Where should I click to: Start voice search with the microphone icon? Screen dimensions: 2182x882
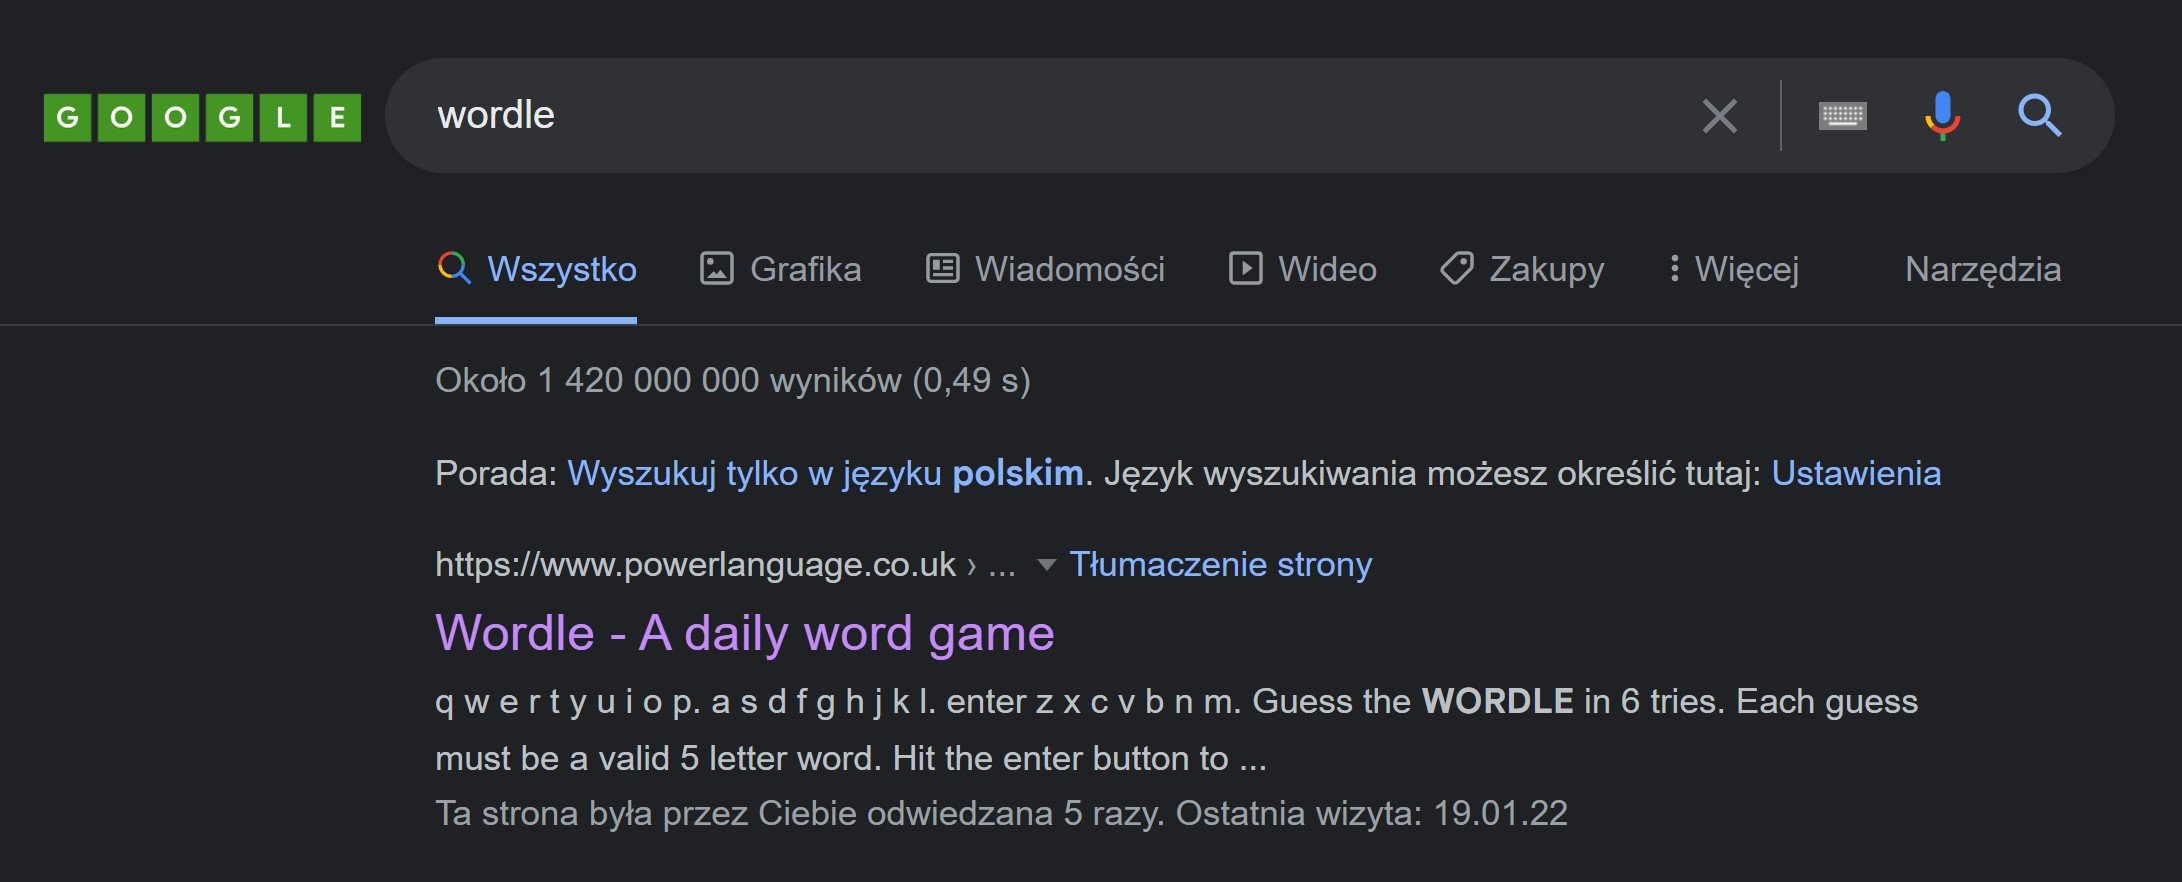[1942, 116]
